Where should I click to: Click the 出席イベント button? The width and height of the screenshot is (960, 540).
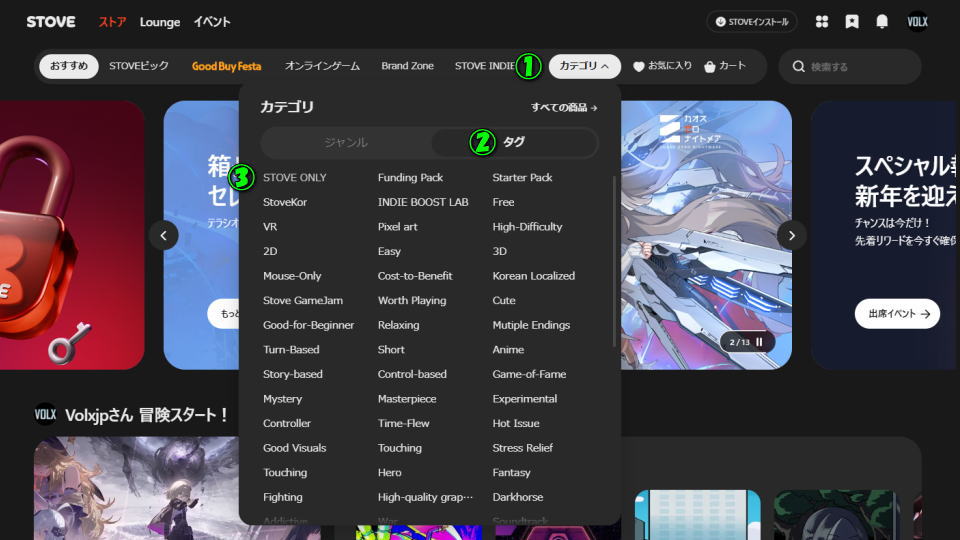[897, 313]
